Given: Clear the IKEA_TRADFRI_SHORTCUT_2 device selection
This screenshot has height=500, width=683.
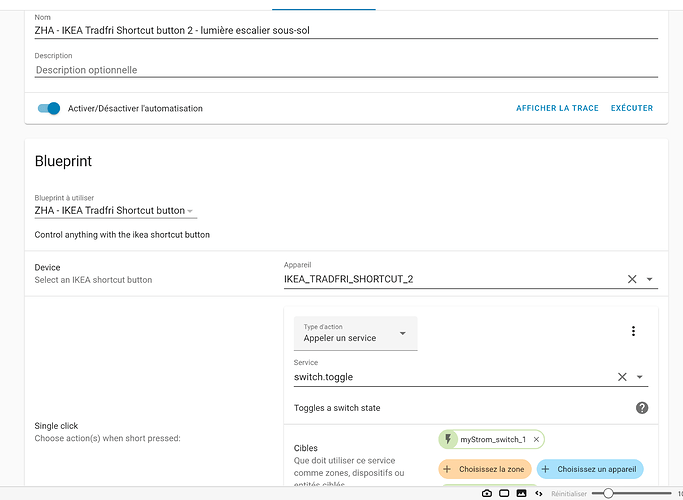Looking at the screenshot, I should pyautogui.click(x=632, y=279).
